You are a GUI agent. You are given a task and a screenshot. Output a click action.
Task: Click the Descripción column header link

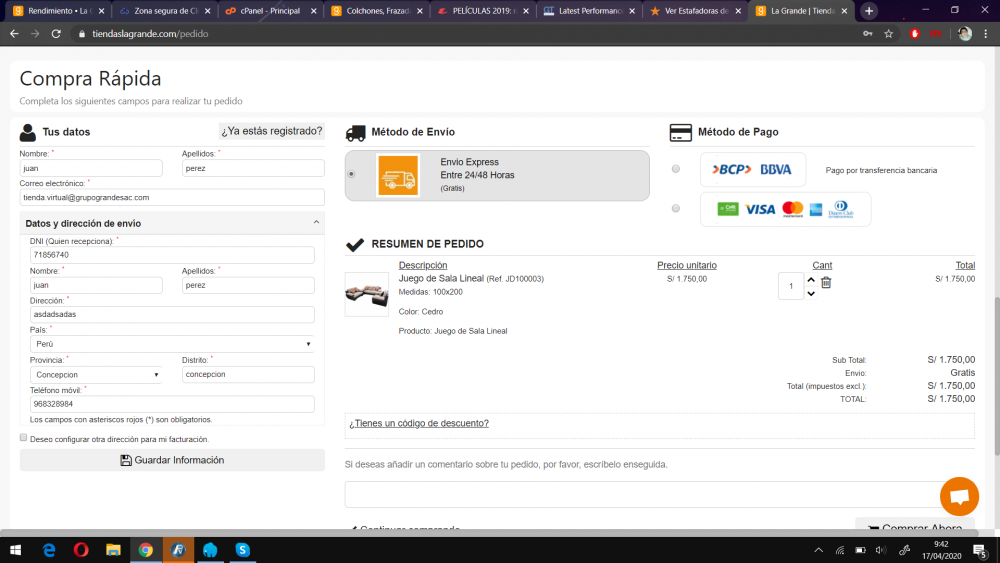(x=423, y=265)
